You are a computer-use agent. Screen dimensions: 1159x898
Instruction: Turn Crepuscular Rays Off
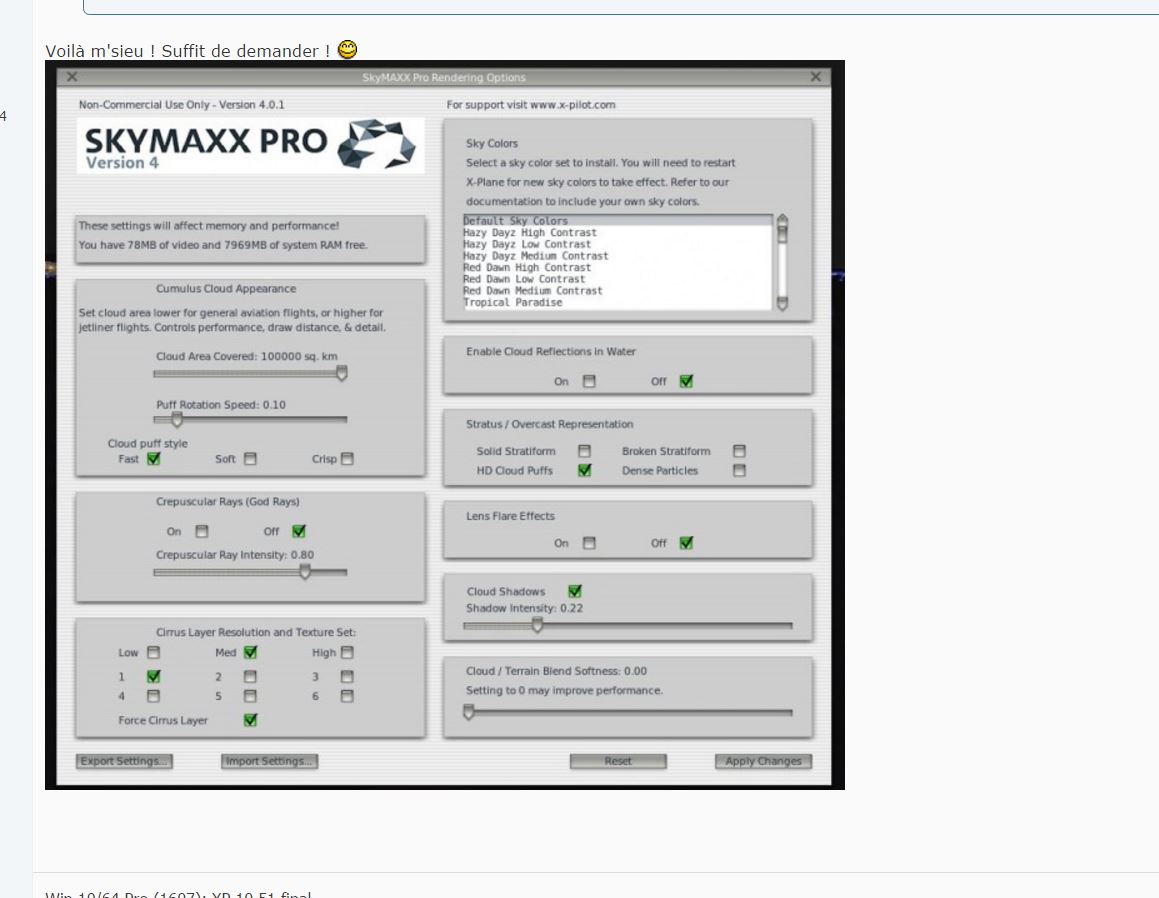coord(299,531)
